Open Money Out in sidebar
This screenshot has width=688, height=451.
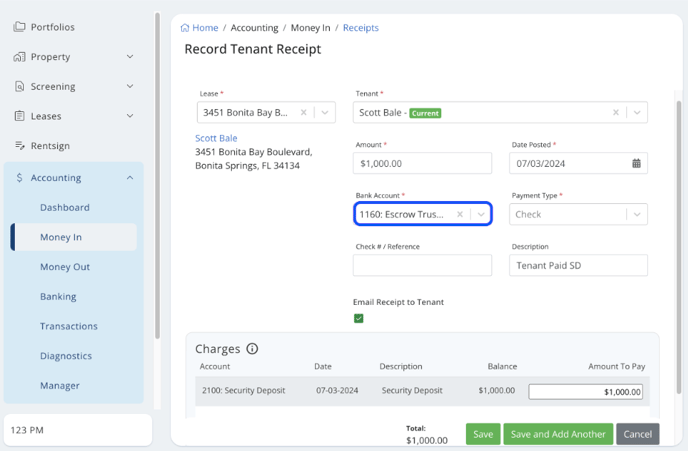click(x=65, y=267)
